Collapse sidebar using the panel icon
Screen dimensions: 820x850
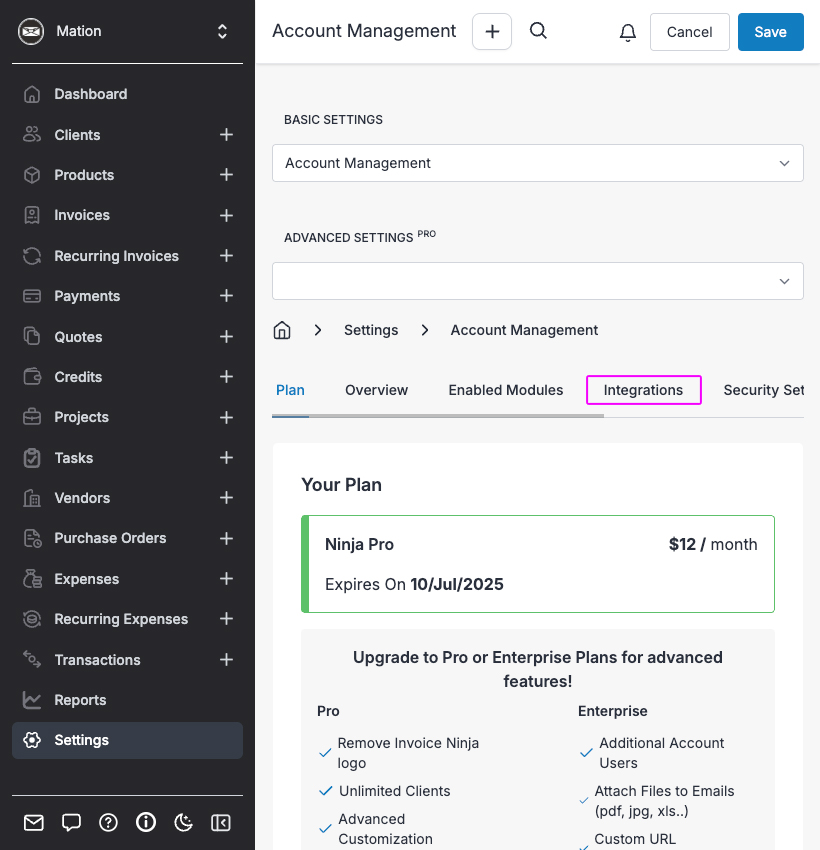pos(221,822)
